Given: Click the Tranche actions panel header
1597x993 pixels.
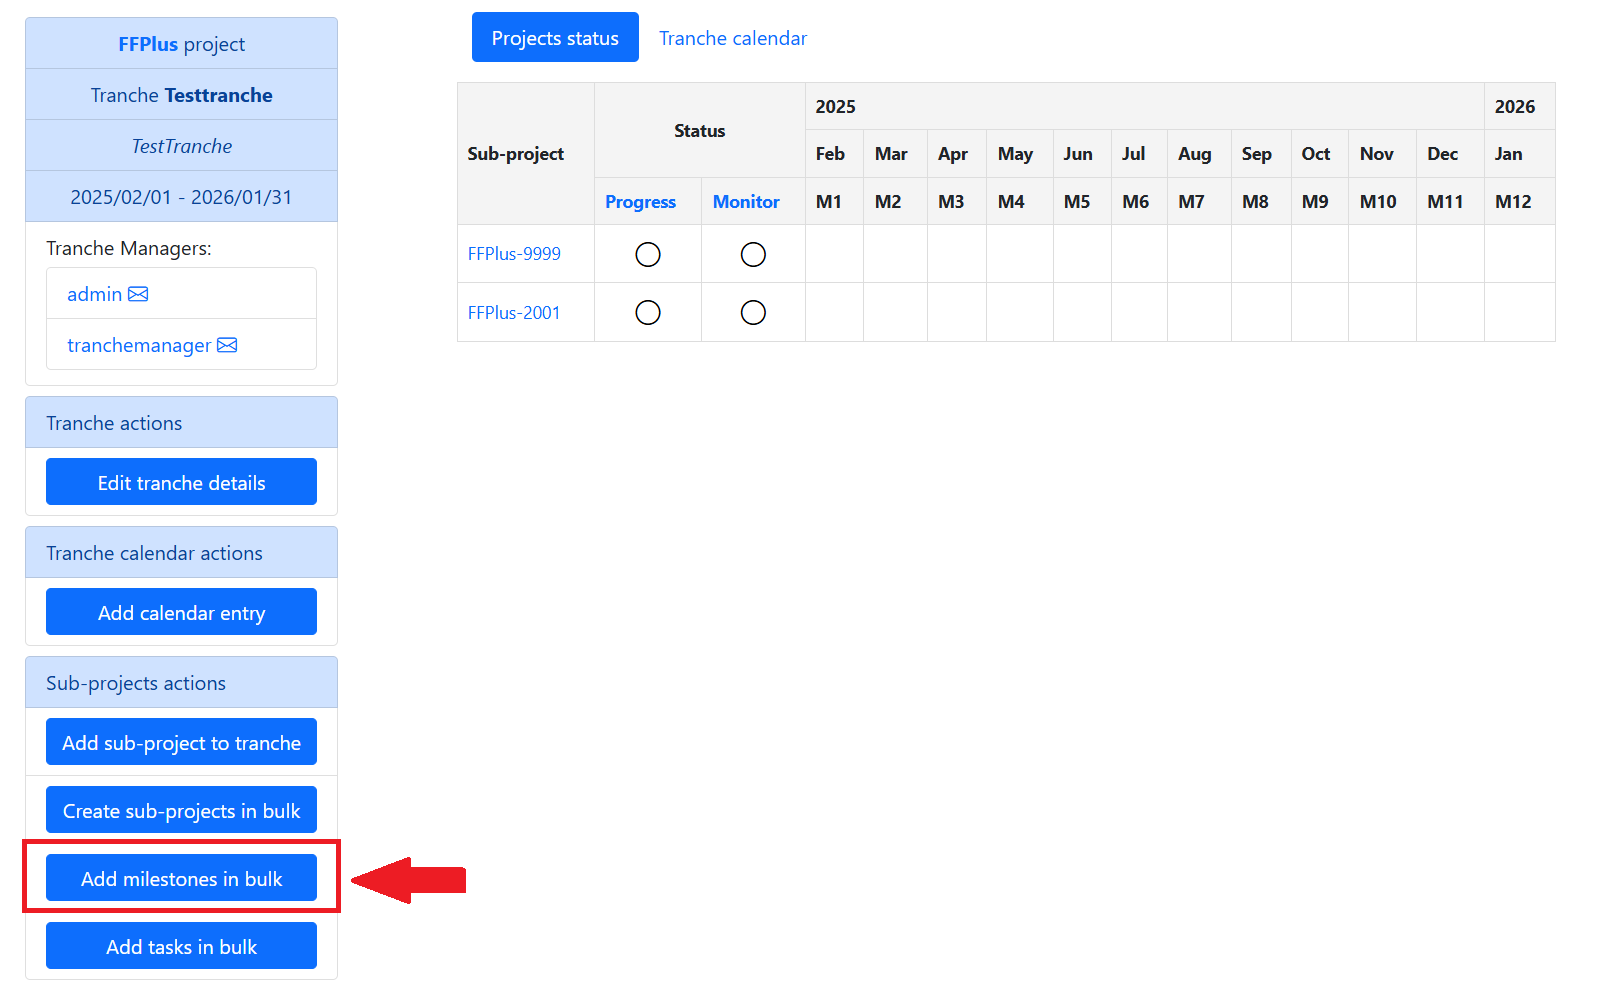Looking at the screenshot, I should [x=181, y=422].
